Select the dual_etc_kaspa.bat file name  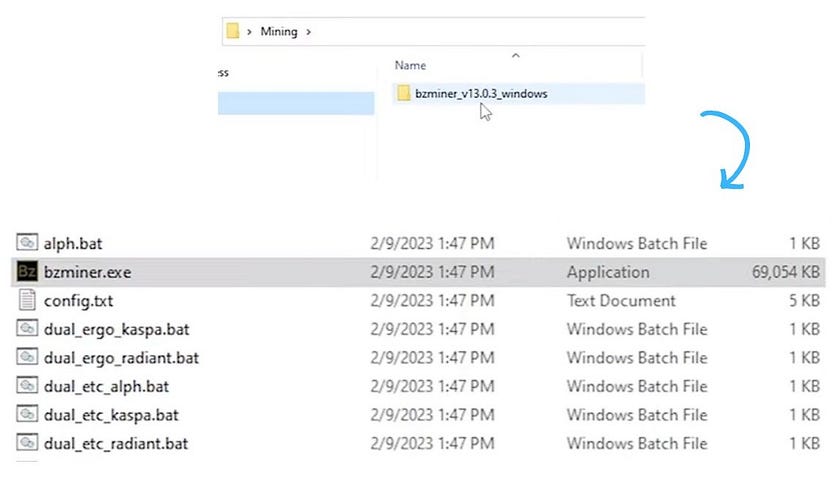tap(111, 415)
